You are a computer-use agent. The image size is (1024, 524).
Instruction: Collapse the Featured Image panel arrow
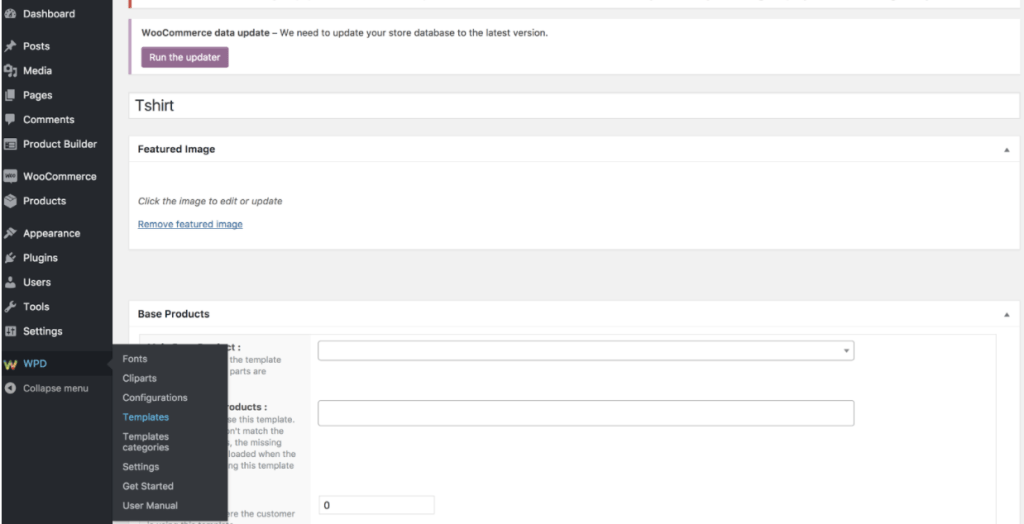[1005, 149]
